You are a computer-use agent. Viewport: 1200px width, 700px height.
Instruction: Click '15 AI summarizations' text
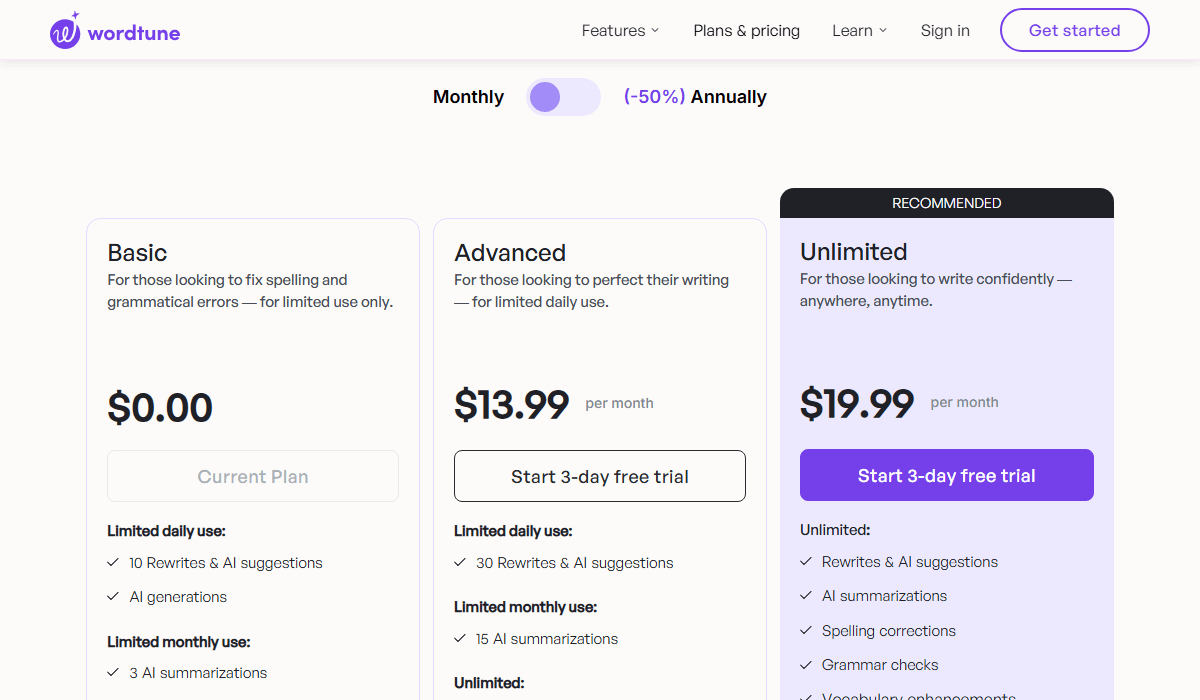click(x=547, y=639)
